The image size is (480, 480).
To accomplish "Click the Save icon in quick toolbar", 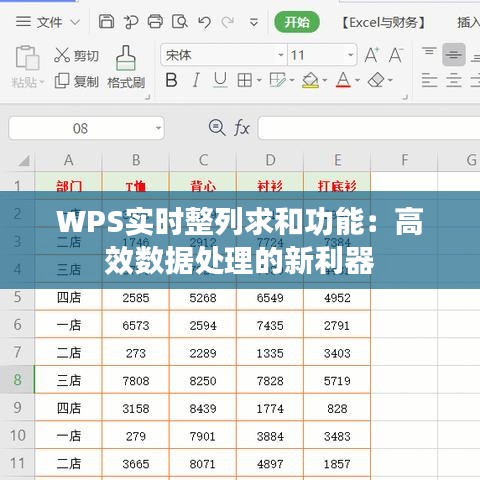I will pyautogui.click(x=106, y=22).
